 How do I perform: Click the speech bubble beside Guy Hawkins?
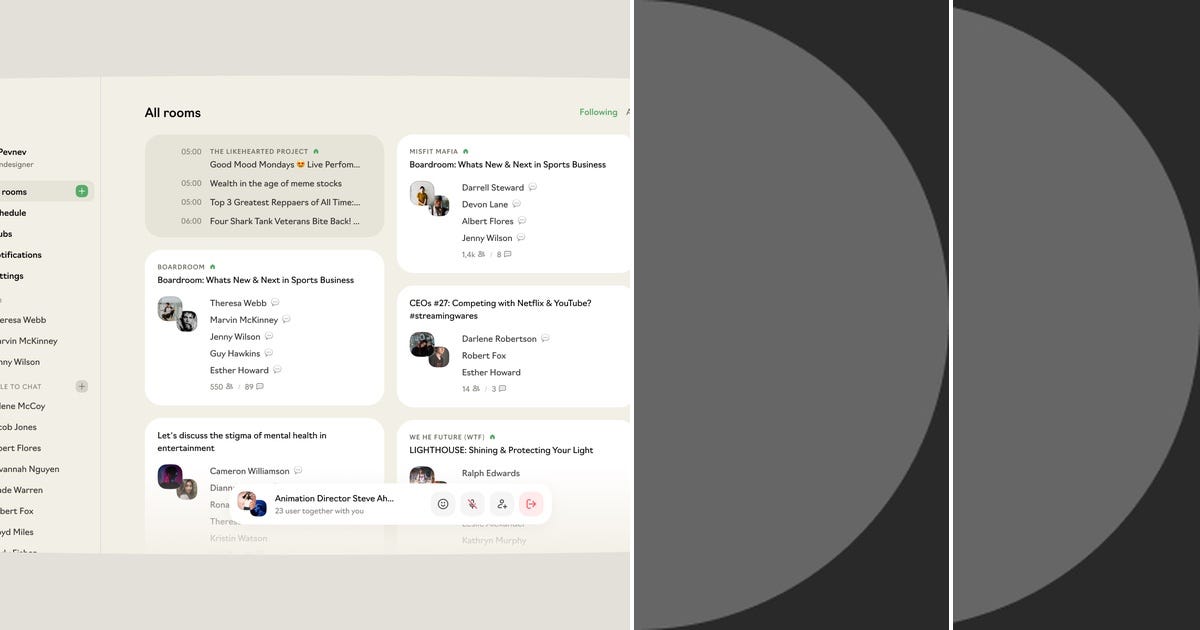coord(268,353)
